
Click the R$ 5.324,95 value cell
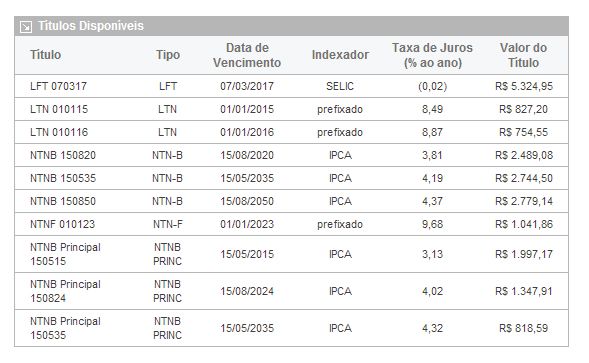(524, 86)
